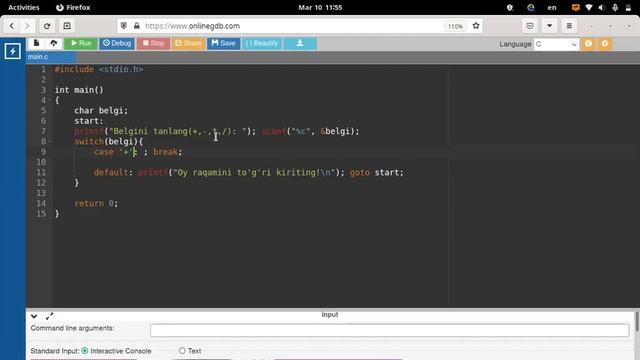The height and width of the screenshot is (360, 640).
Task: Fold the switch block at line 8
Action: click(49, 141)
